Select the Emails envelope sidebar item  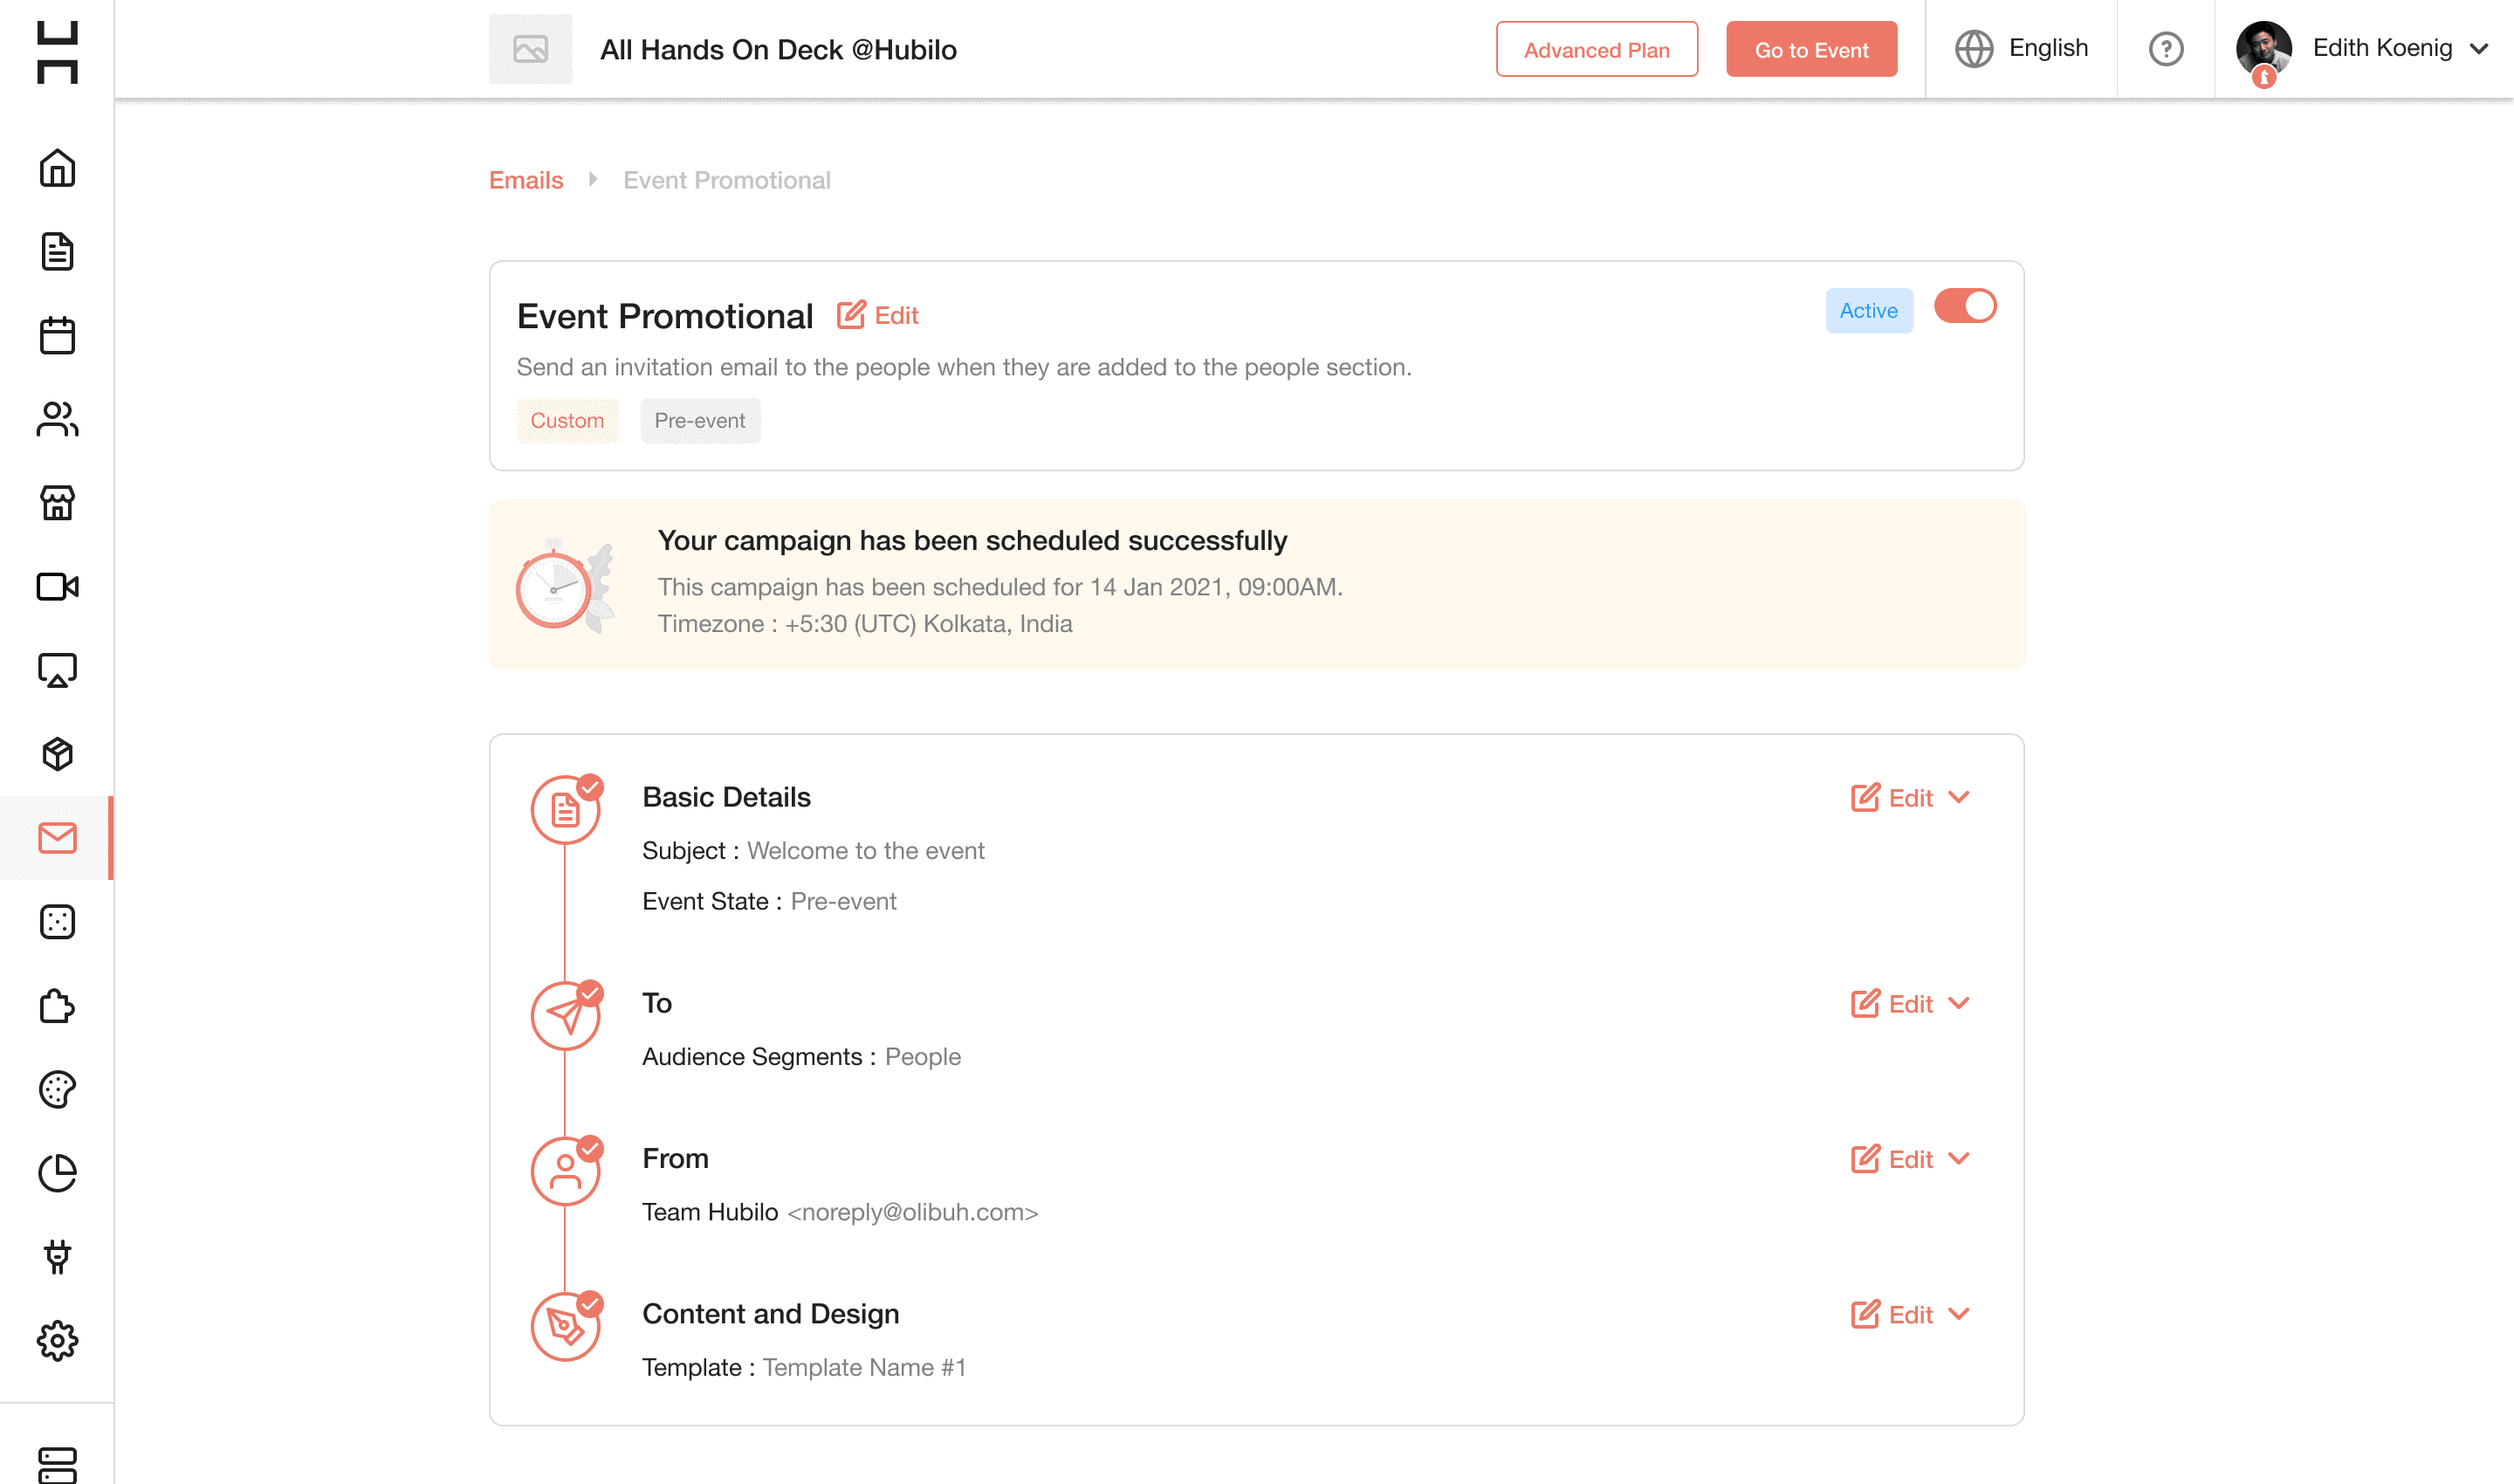click(57, 838)
